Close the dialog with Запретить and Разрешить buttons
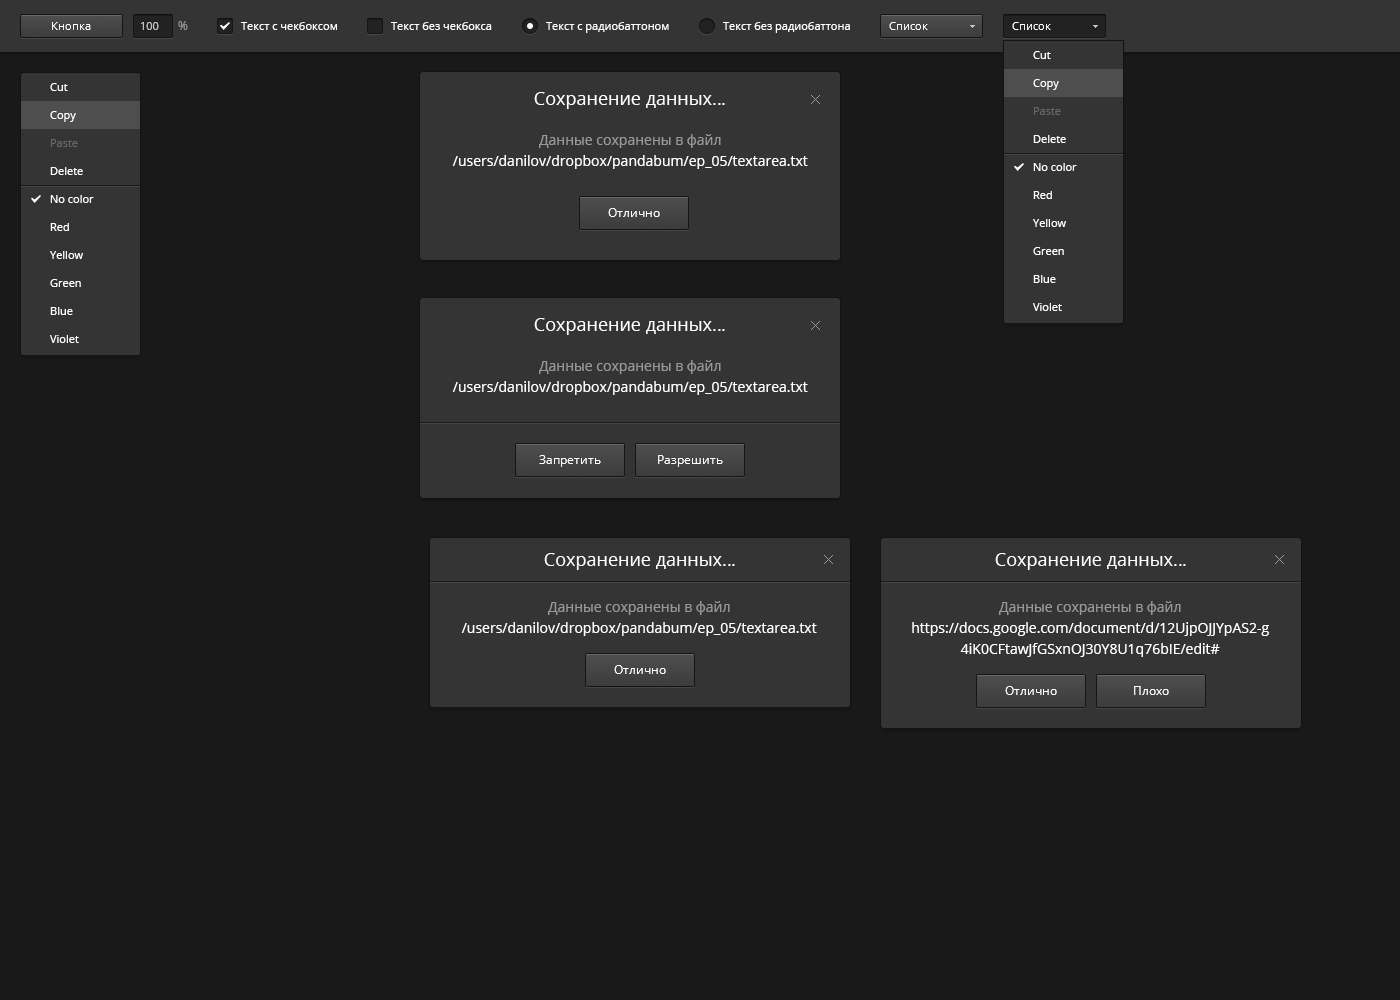1400x1000 pixels. click(x=815, y=326)
